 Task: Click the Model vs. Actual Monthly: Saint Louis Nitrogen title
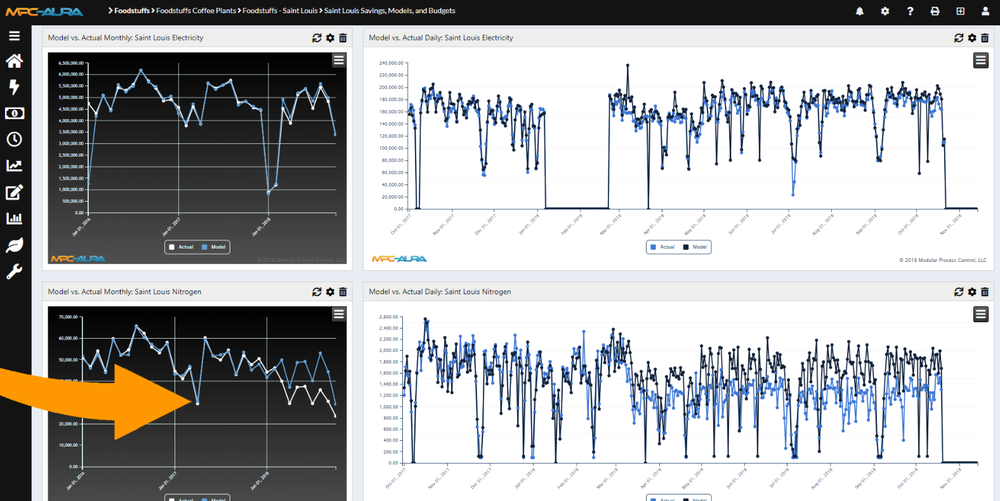(x=124, y=291)
